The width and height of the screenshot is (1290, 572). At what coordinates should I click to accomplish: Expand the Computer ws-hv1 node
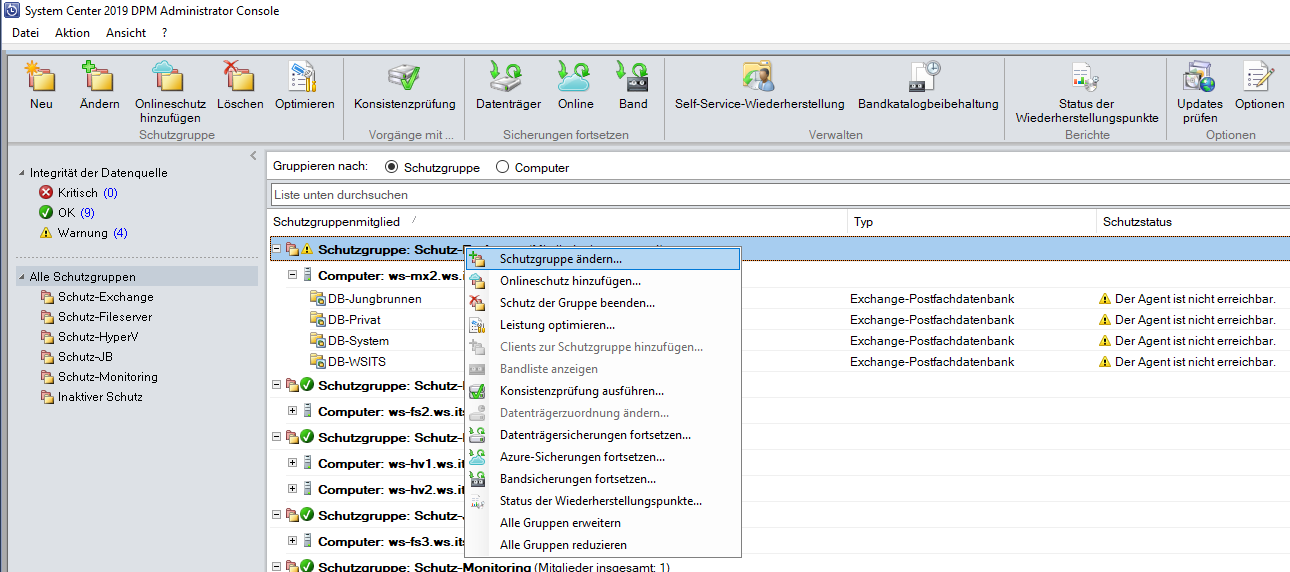point(293,463)
